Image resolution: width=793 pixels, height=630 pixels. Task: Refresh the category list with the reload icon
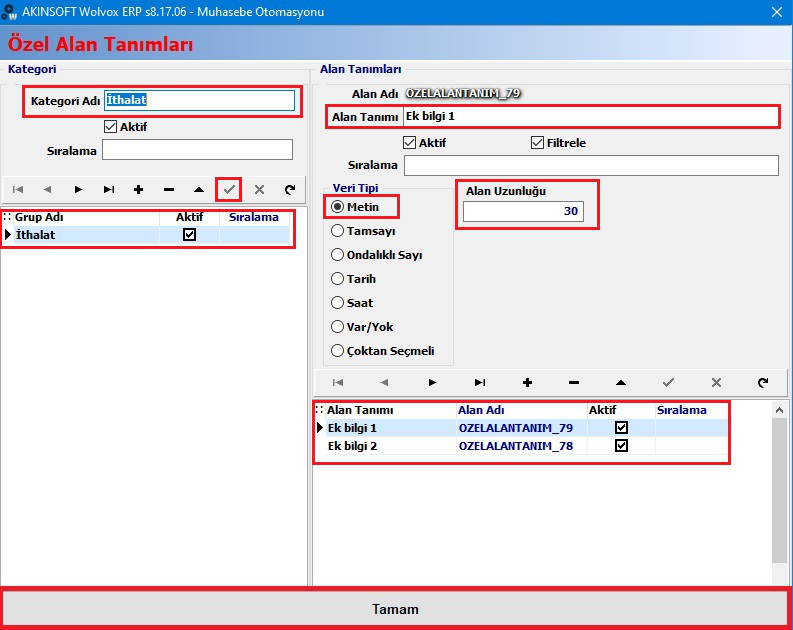290,190
